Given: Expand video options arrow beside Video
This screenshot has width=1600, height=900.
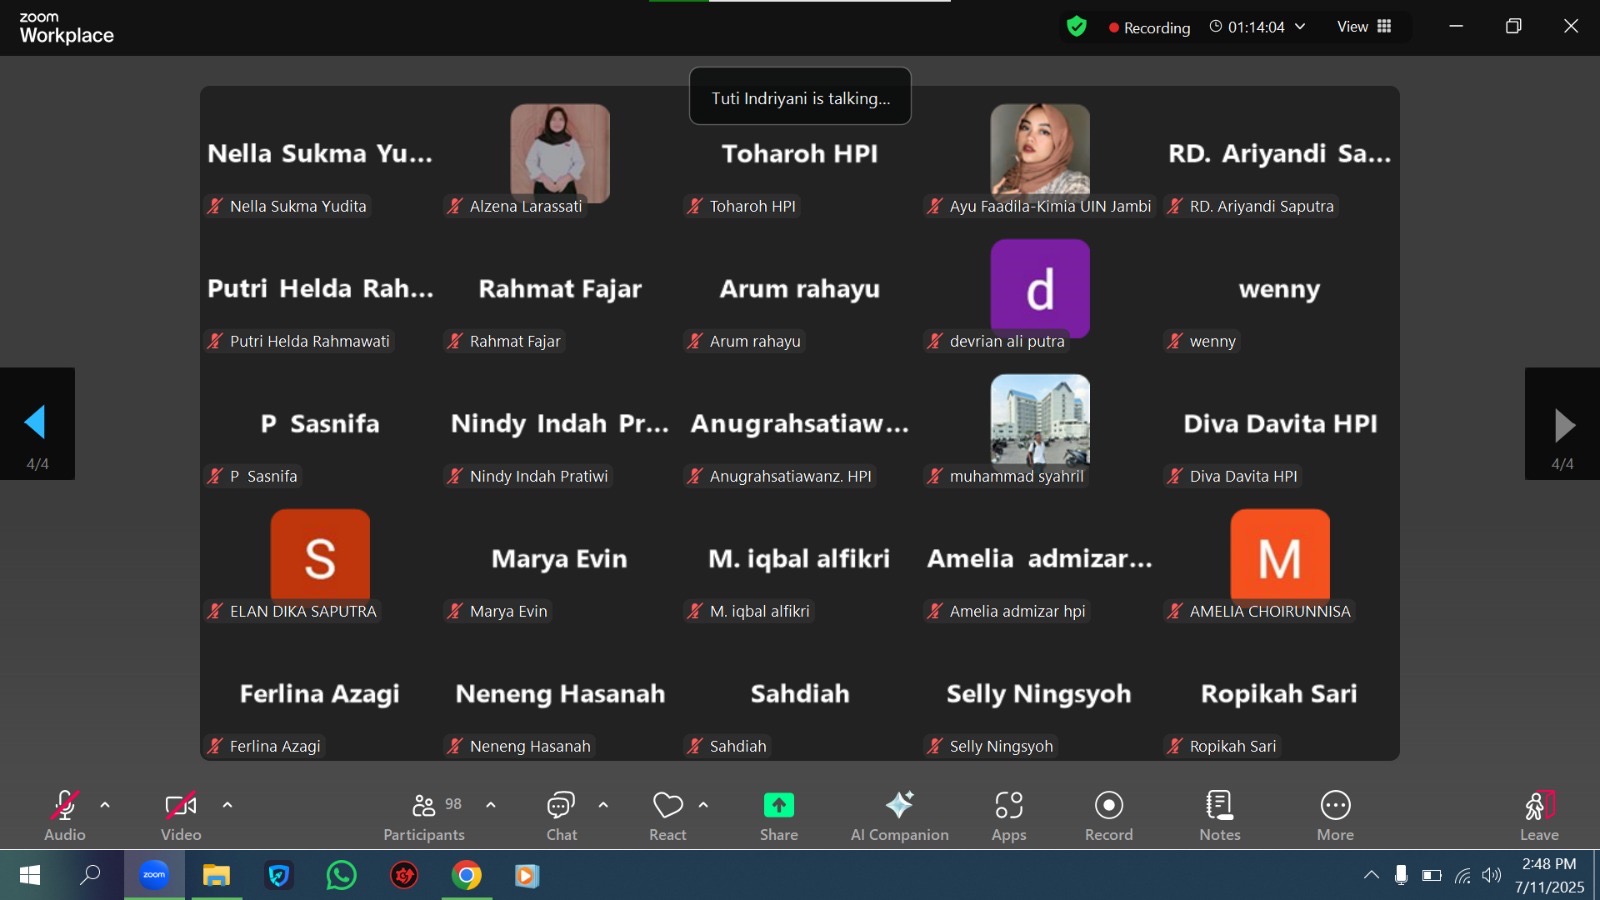Looking at the screenshot, I should click(227, 805).
